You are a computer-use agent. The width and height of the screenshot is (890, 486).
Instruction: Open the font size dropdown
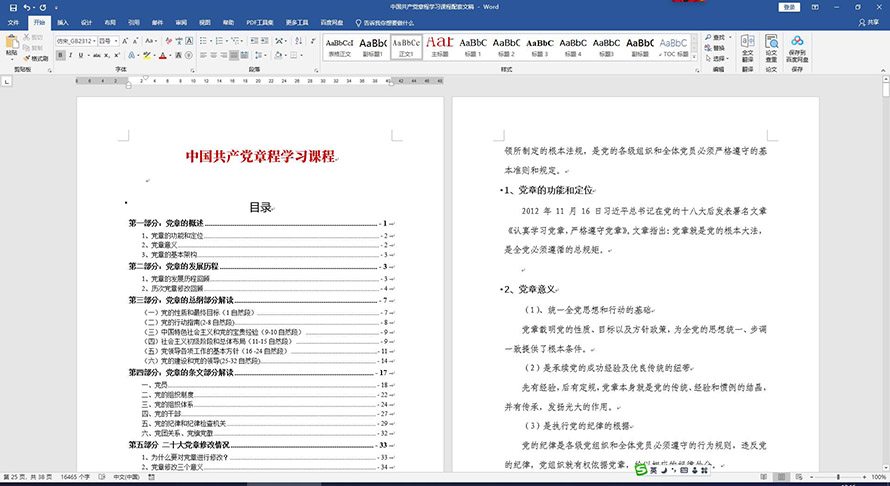coord(116,41)
